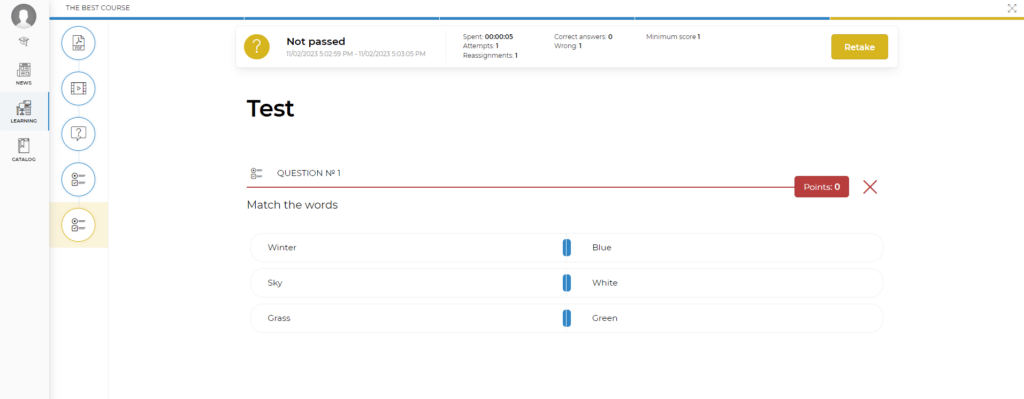Screen dimensions: 1024x399
Task: Open the user profile avatar
Action: 24,16
